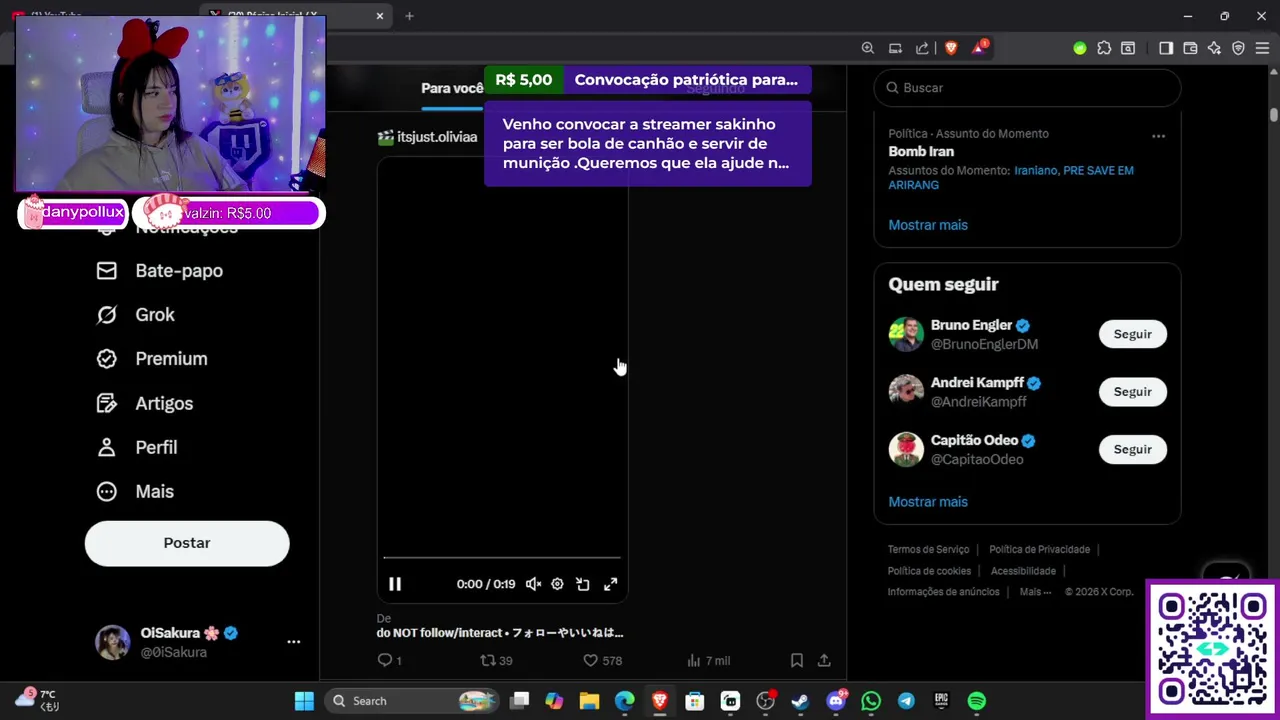The height and width of the screenshot is (720, 1280).
Task: Click the taskbar Search box
Action: coord(412,701)
